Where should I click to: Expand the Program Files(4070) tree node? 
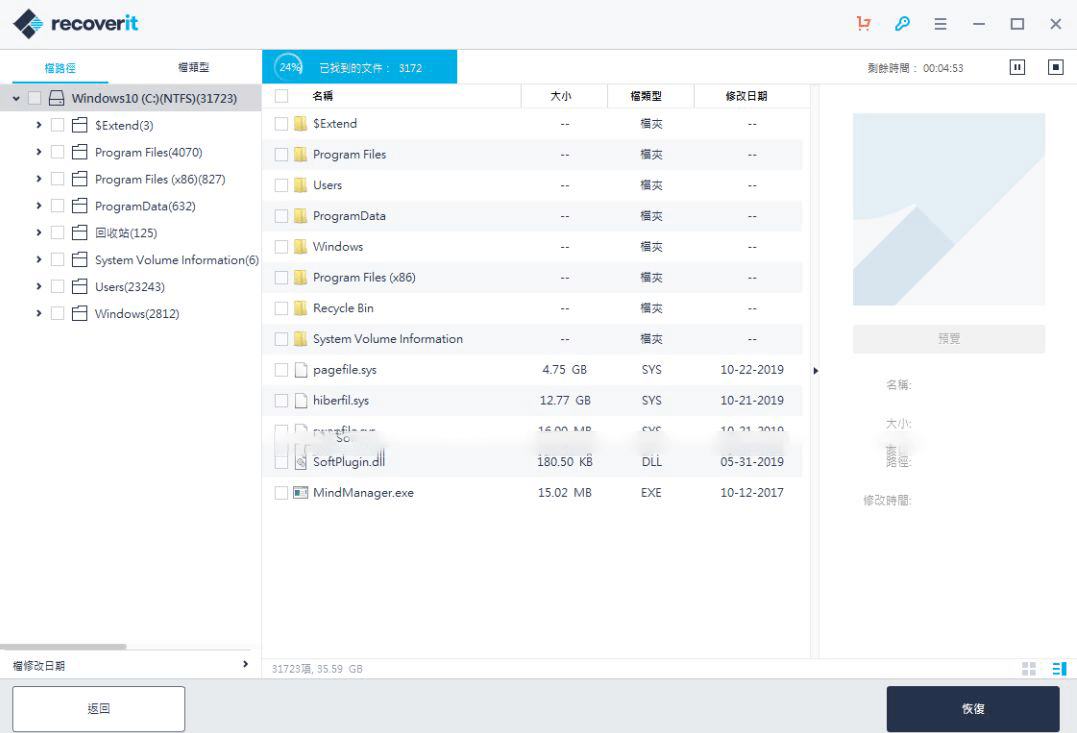click(x=38, y=152)
